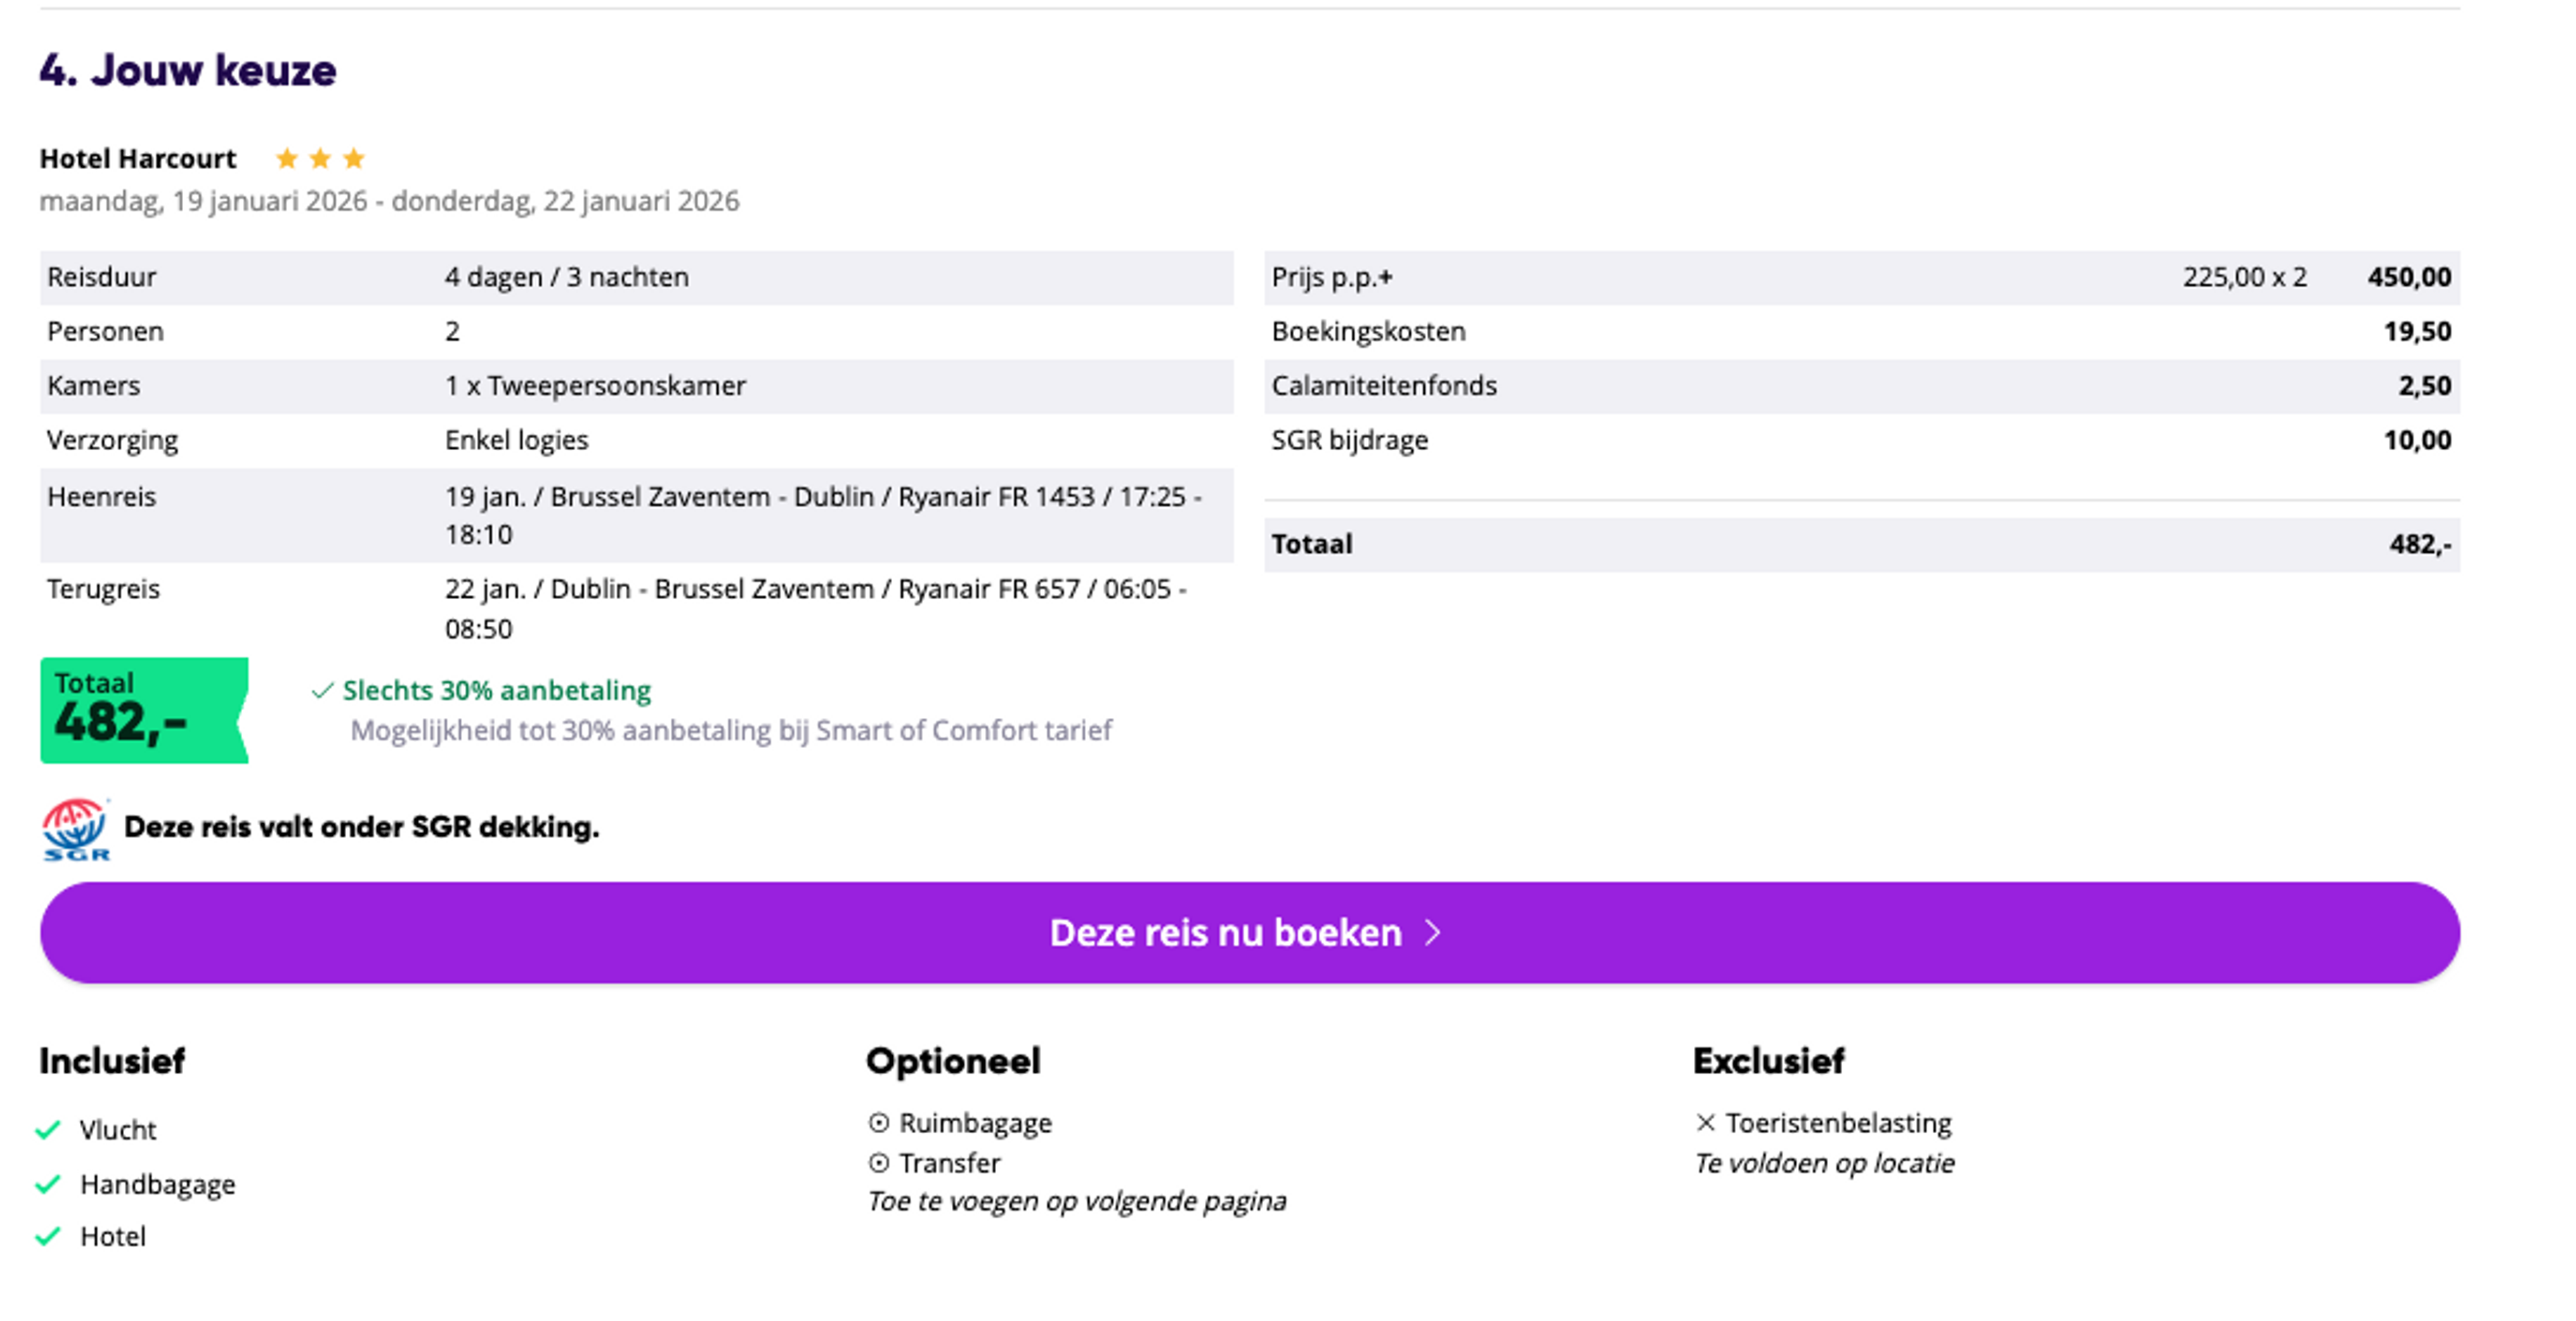The width and height of the screenshot is (2576, 1321).
Task: Click Deze reis valt onder SGR dekking text
Action: click(x=361, y=828)
